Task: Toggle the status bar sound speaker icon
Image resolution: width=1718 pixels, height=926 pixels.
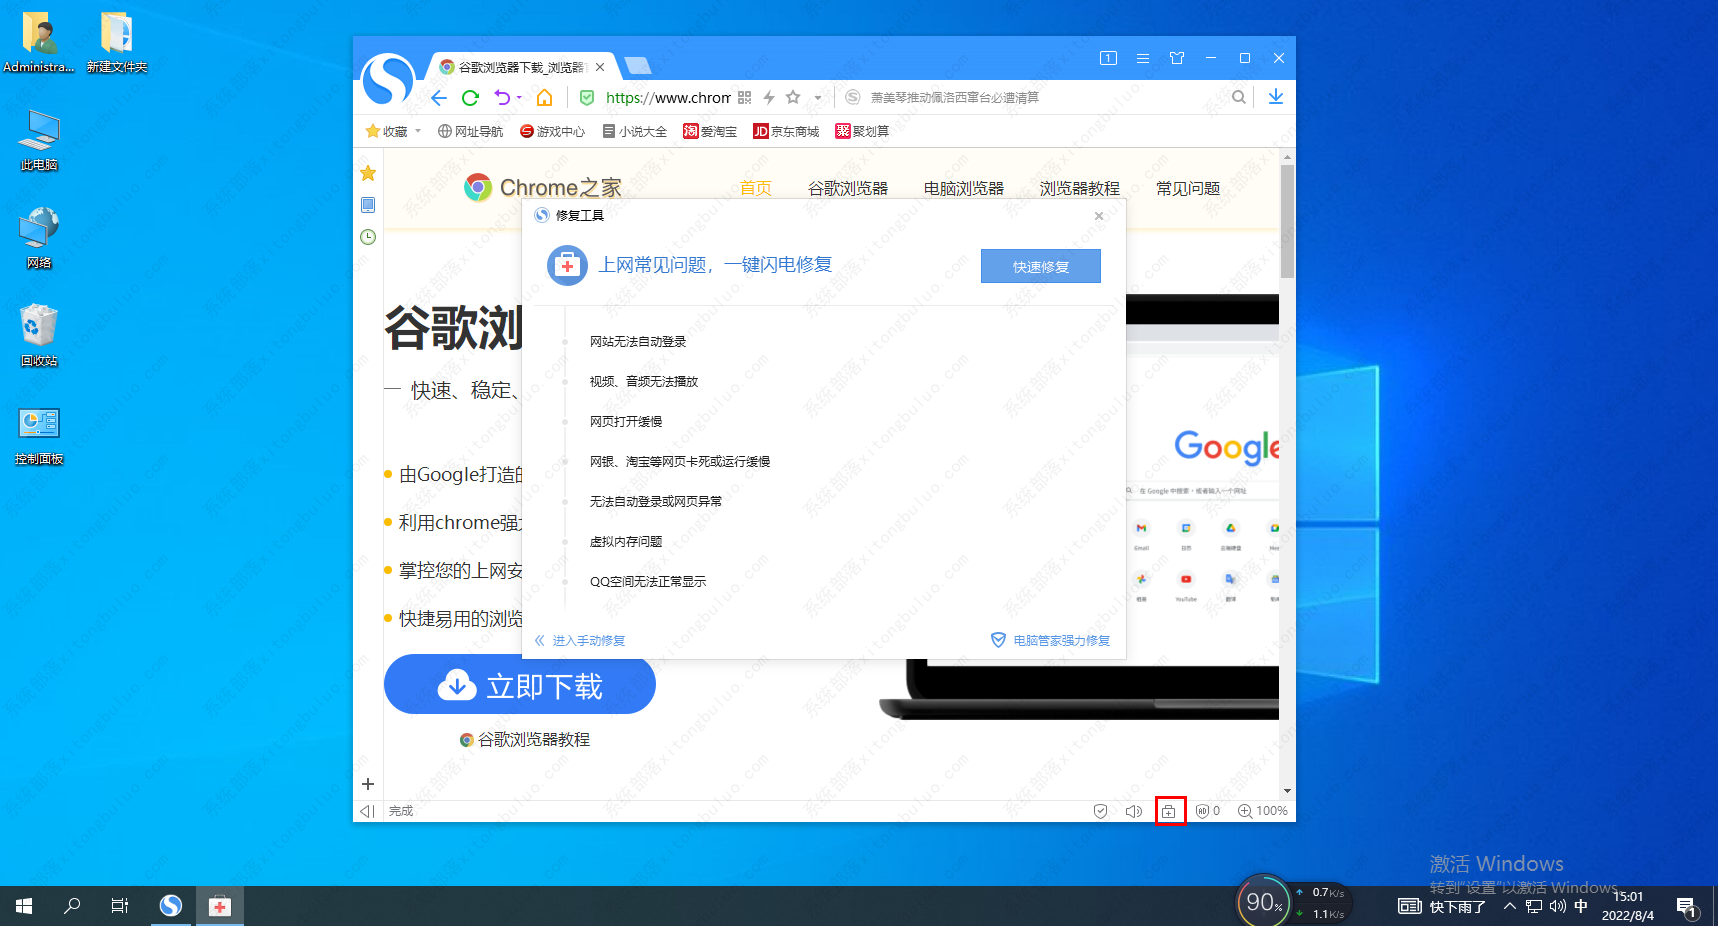Action: (1134, 811)
